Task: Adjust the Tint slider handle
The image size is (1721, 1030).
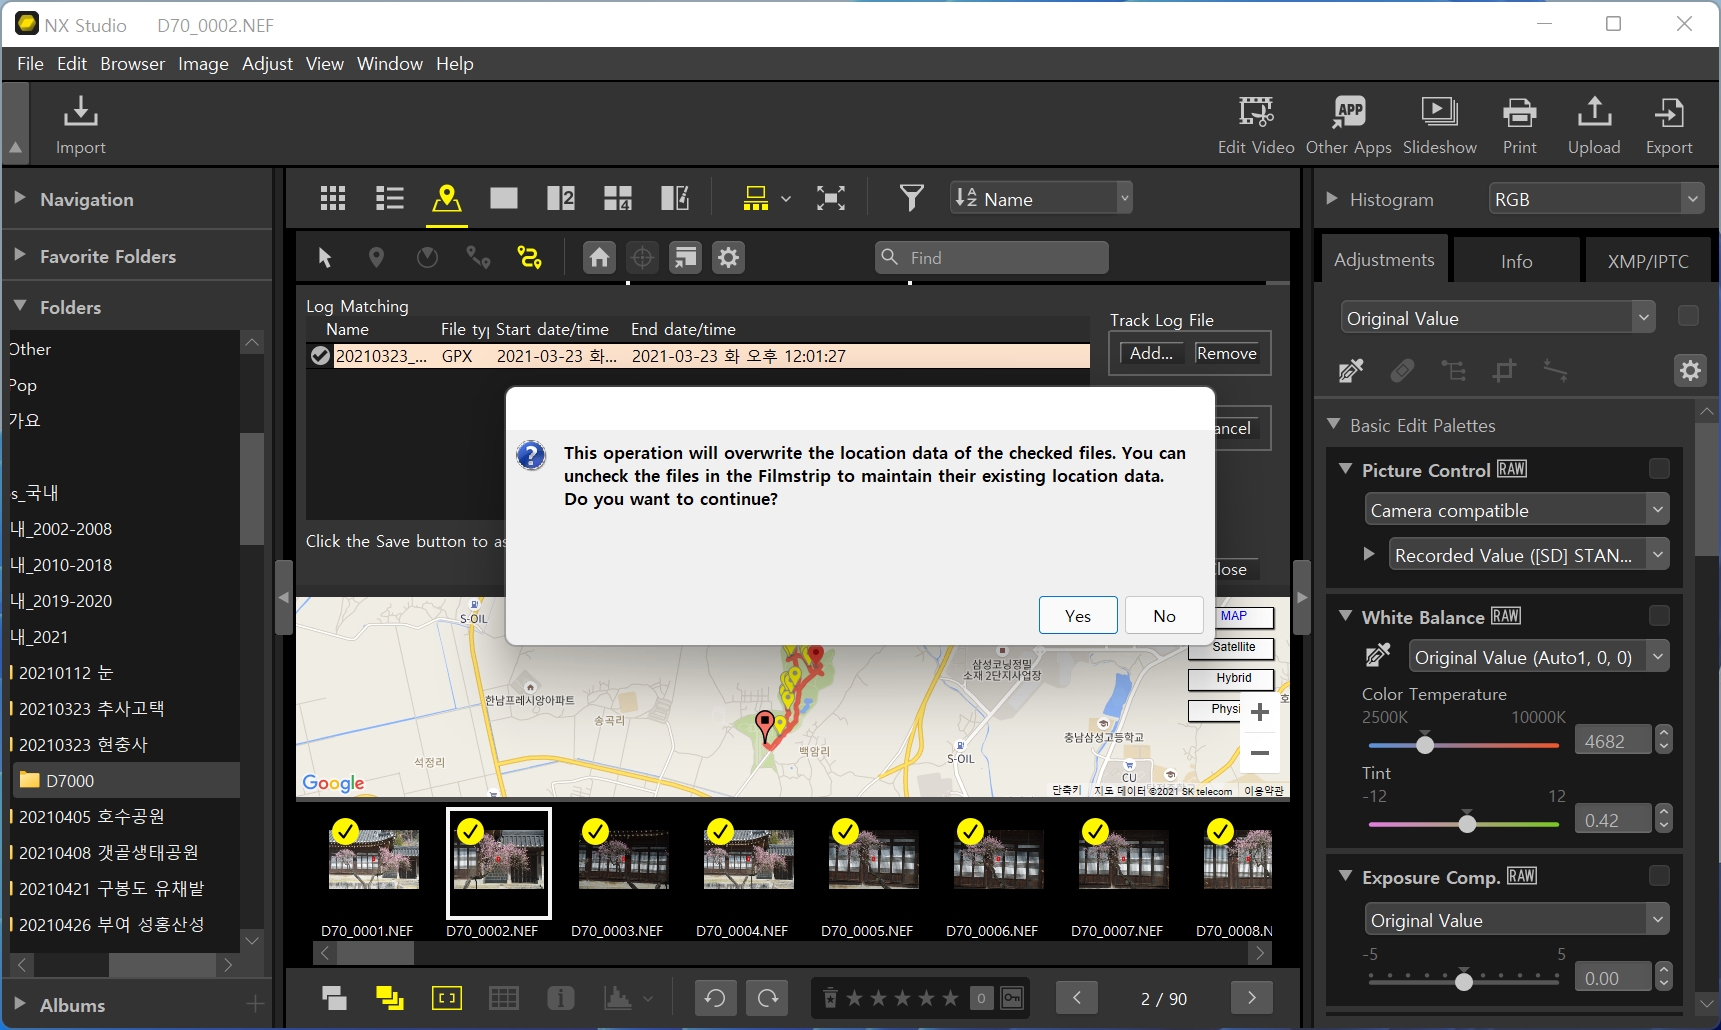Action: tap(1467, 823)
